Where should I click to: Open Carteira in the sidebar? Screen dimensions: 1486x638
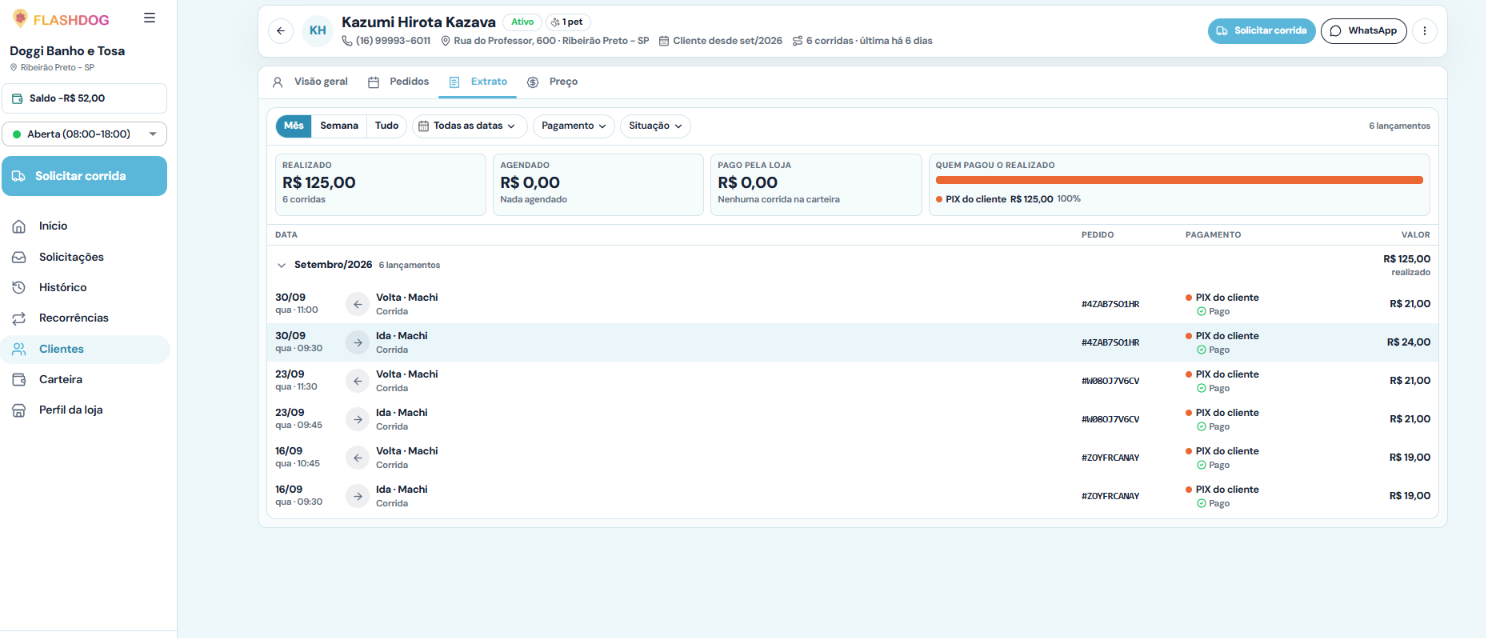[x=85, y=380]
